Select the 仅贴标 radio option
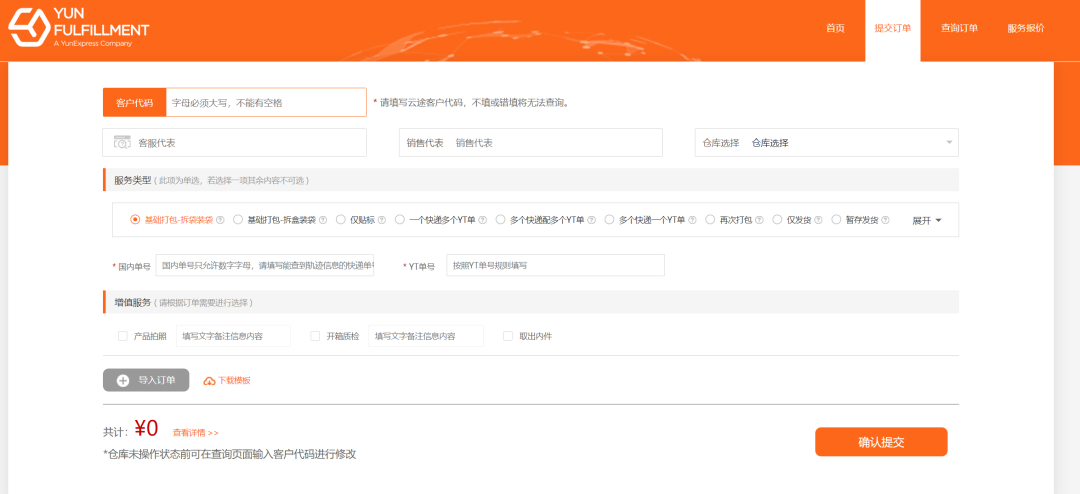This screenshot has width=1080, height=494. 341,220
